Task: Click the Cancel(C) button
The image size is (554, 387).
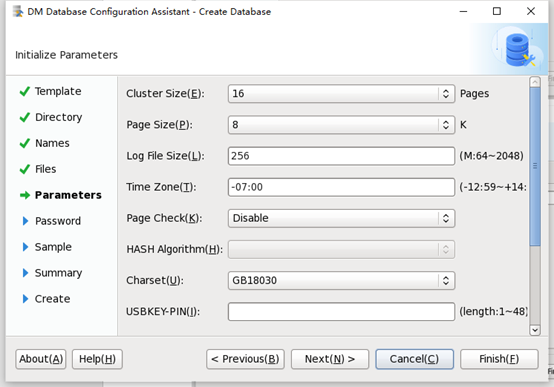Action: coord(414,359)
